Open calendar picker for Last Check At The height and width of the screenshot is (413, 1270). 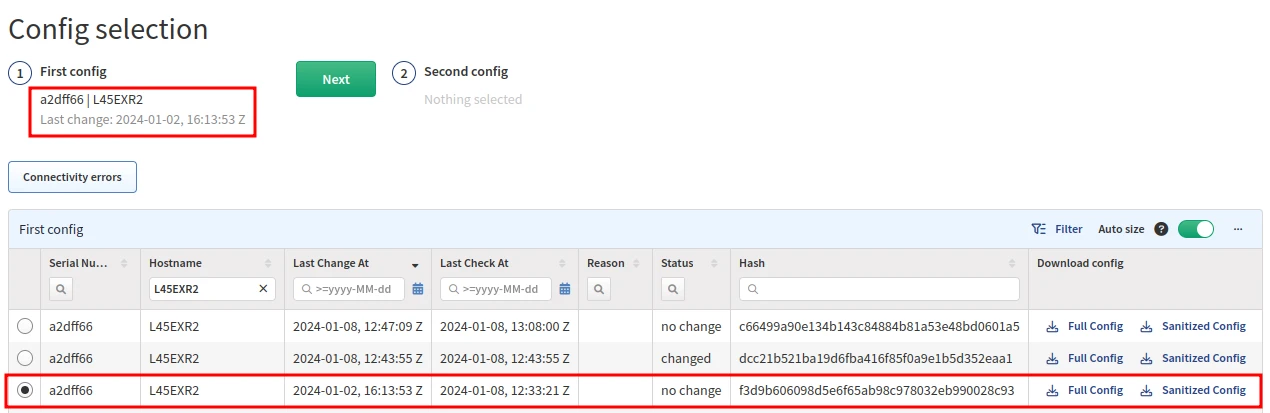[565, 289]
